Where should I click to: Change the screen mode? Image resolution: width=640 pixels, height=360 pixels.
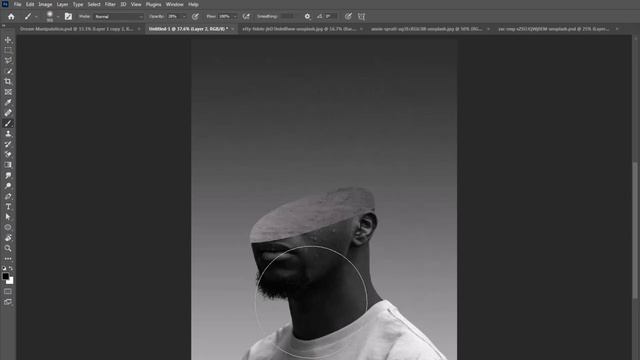(8, 302)
